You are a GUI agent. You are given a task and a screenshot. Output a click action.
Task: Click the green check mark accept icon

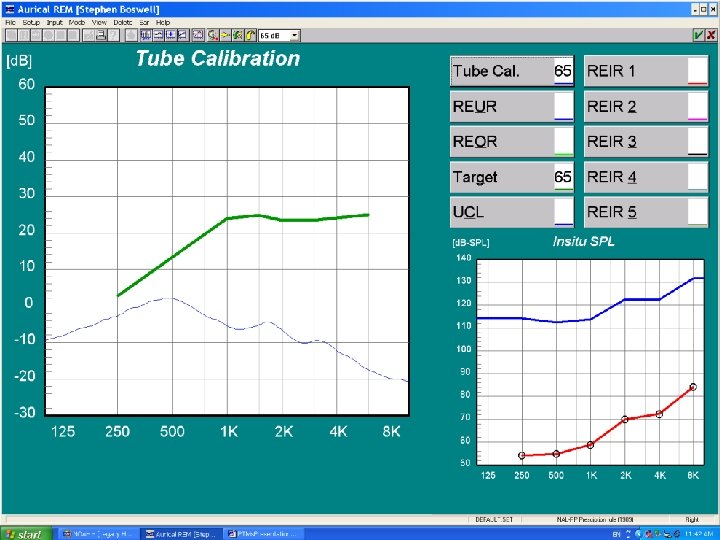[698, 35]
